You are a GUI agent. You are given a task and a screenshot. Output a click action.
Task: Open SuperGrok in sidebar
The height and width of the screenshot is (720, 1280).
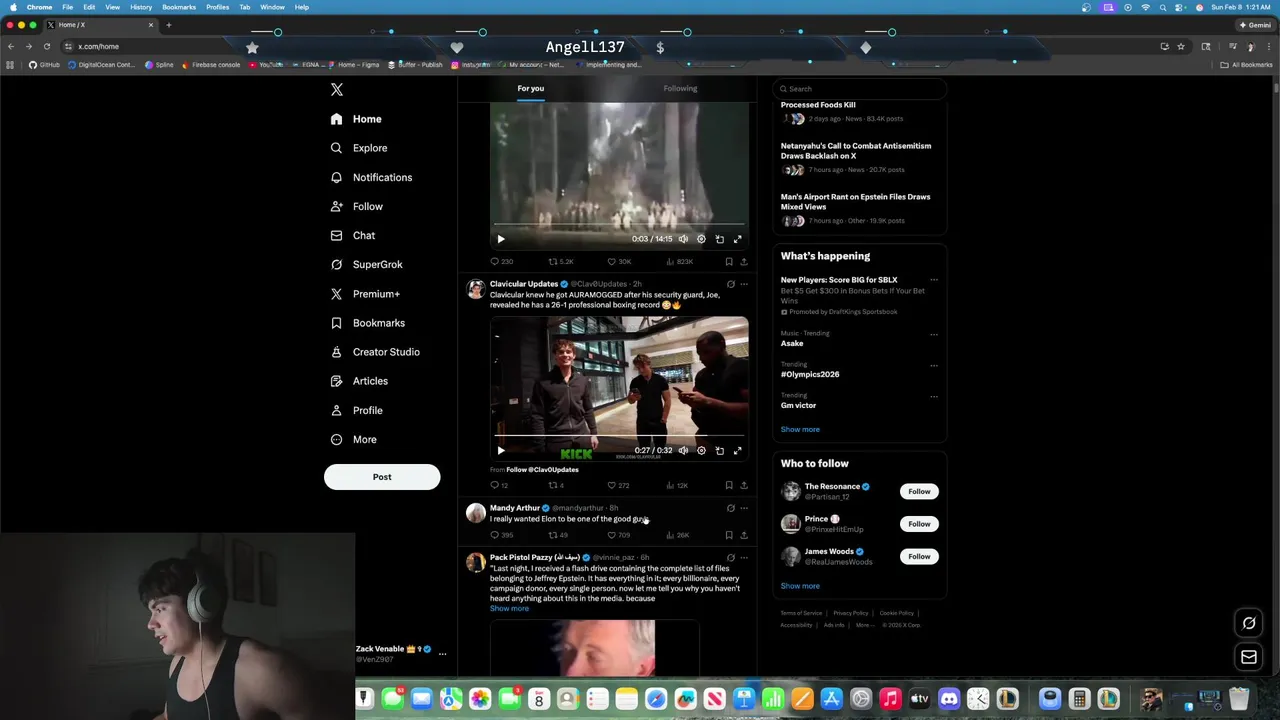tap(366, 264)
